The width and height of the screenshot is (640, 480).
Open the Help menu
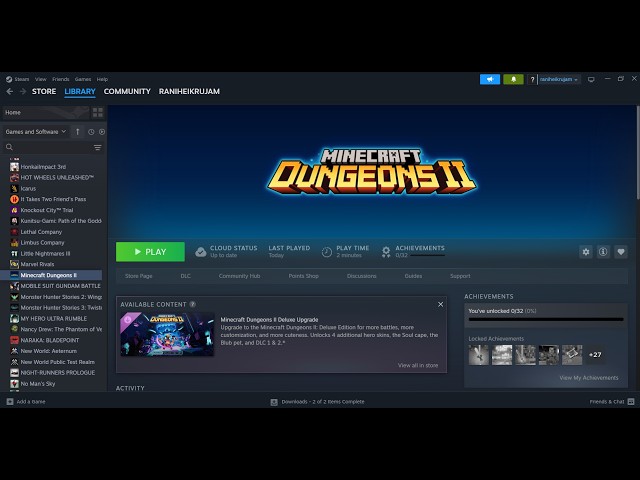[102, 79]
